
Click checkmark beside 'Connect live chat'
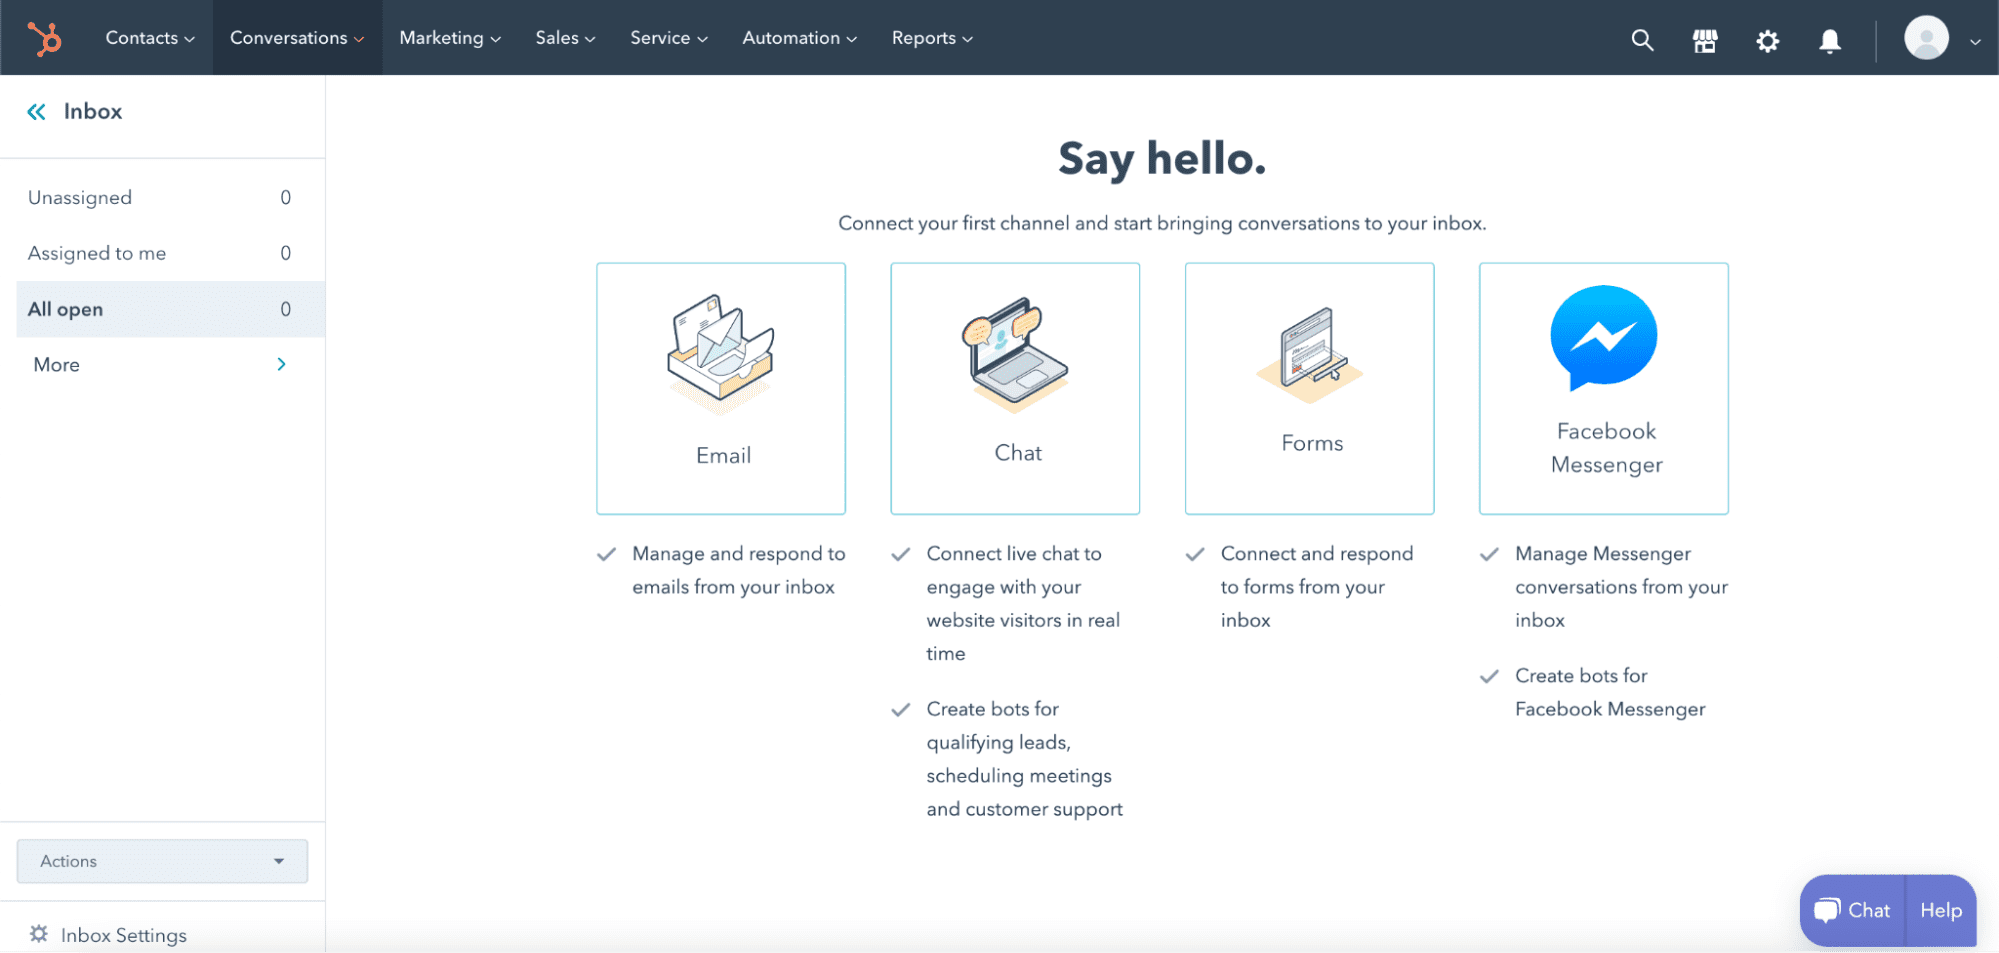click(900, 554)
